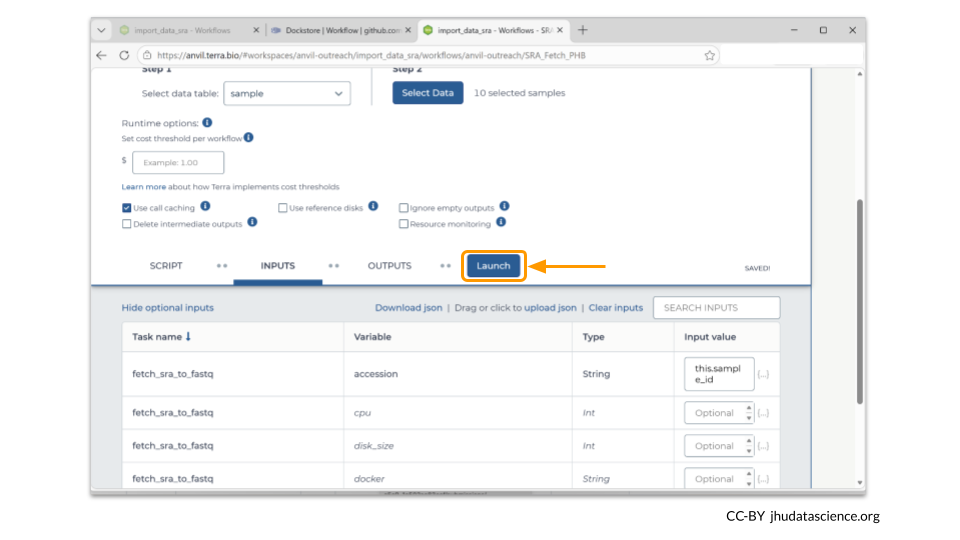Image resolution: width=960 pixels, height=540 pixels.
Task: Open the Select data table dropdown
Action: 287,94
